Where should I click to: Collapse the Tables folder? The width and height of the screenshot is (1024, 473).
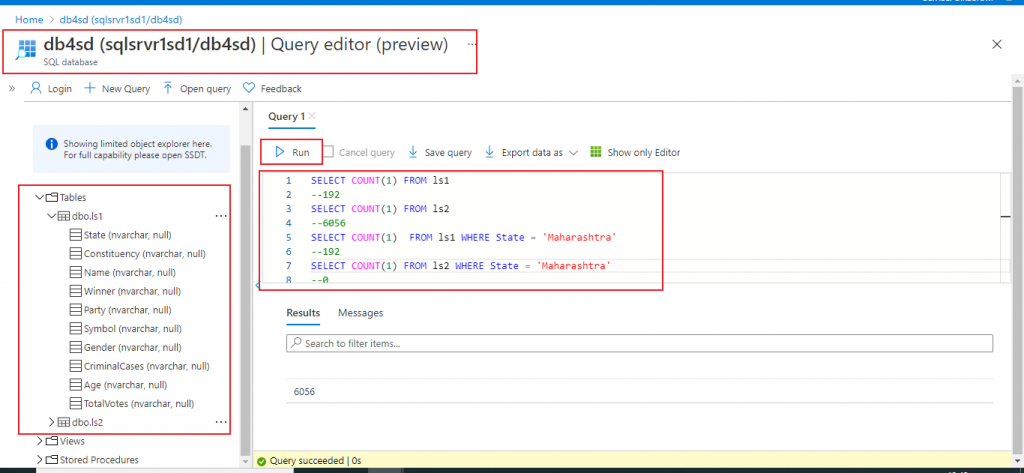click(41, 198)
